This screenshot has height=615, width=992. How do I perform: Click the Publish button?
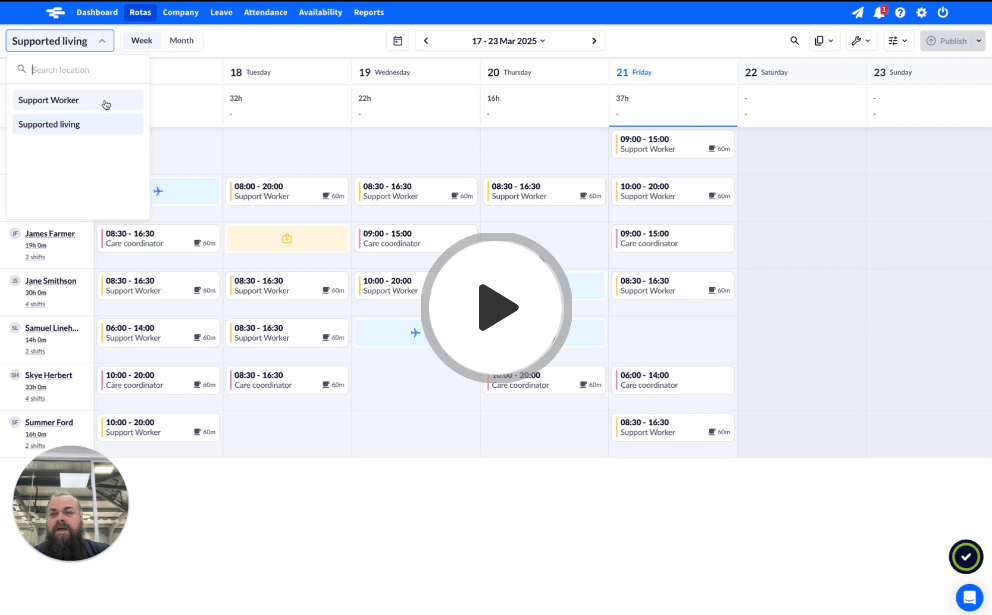click(x=946, y=41)
